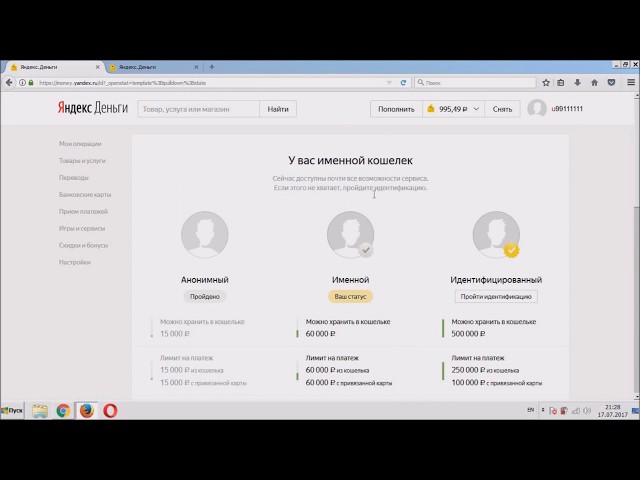Switch to the second Яндекс.Деньги tab
The width and height of the screenshot is (640, 480).
point(151,67)
